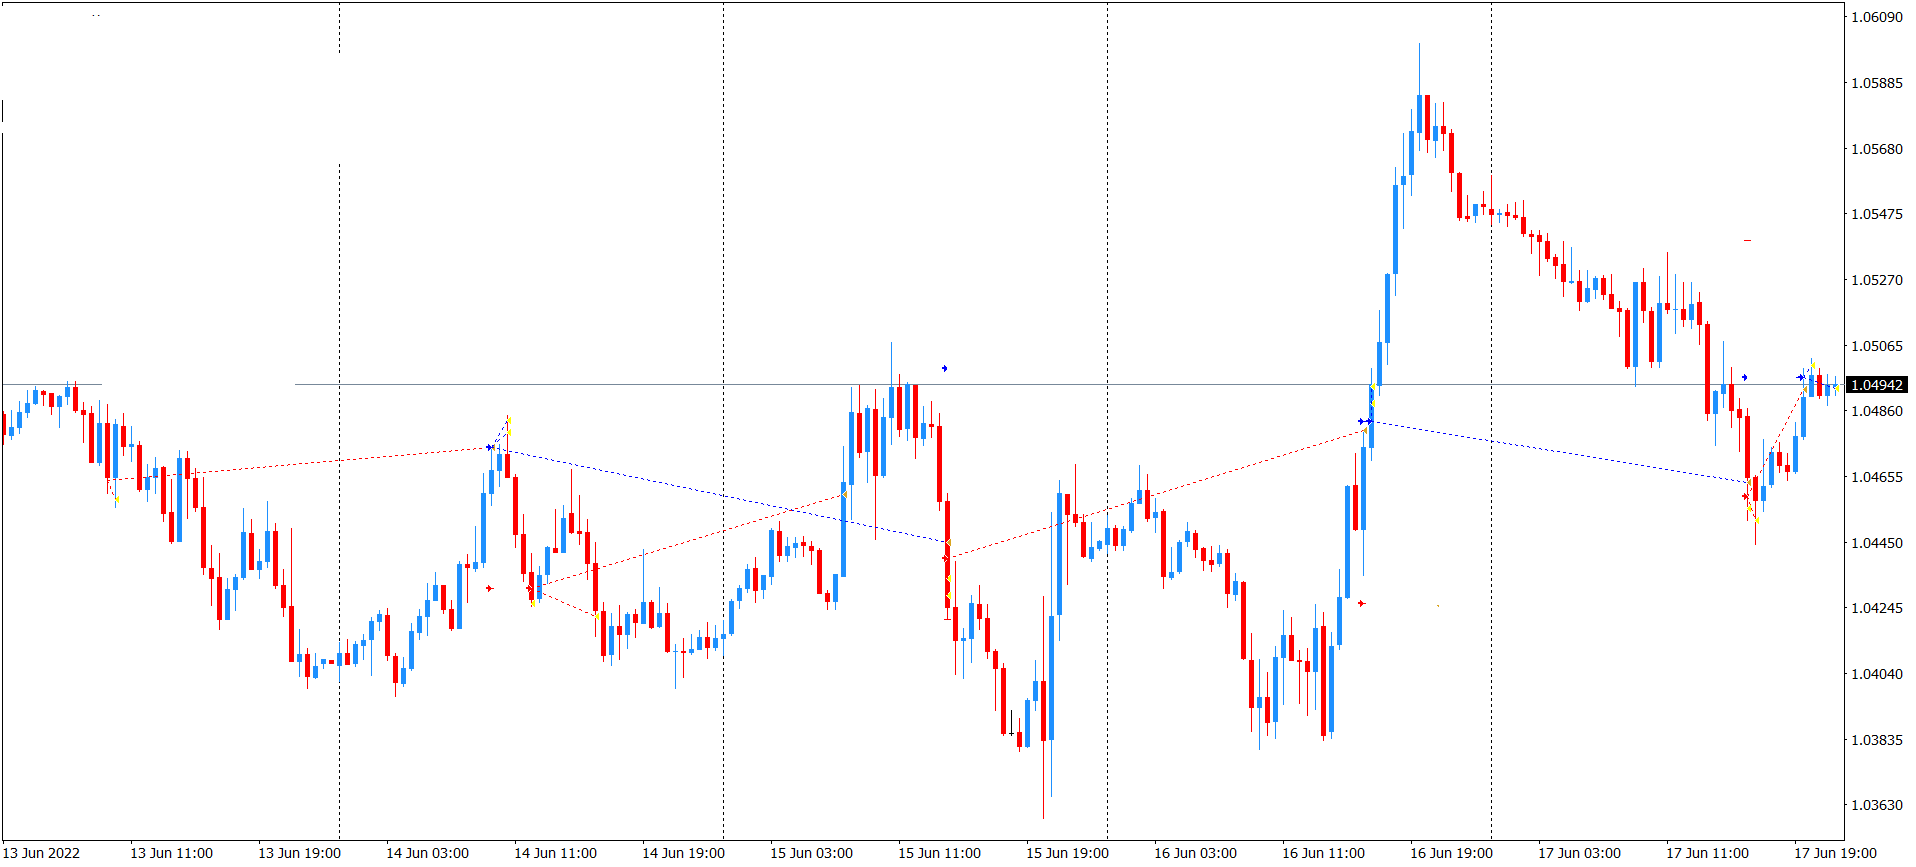Select the 1.05680 price axis value
Viewport: 1916px width, 867px height.
coord(1877,149)
